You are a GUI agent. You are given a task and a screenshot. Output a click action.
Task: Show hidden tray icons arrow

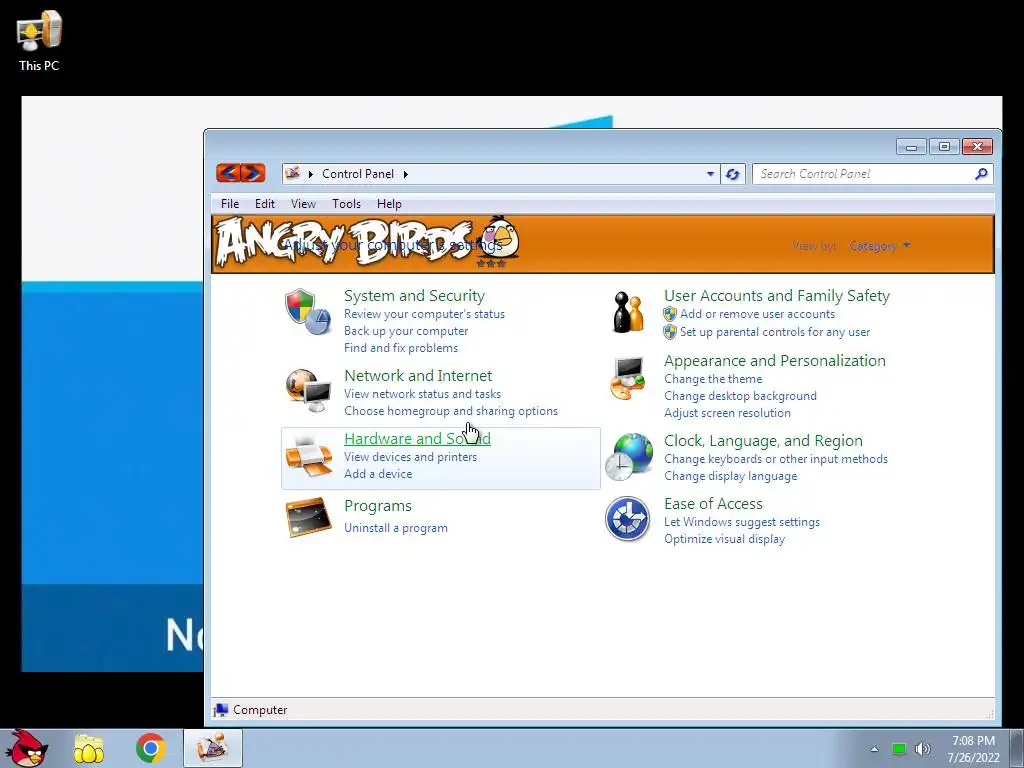(874, 749)
